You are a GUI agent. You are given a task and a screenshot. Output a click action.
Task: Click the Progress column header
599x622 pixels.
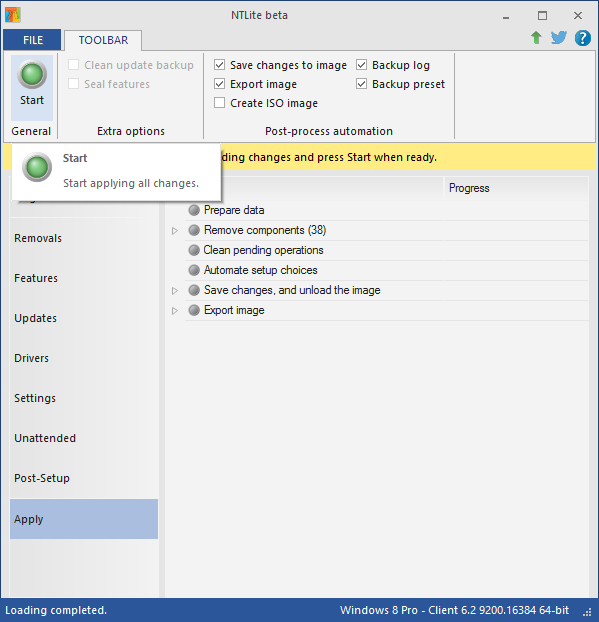(x=516, y=188)
